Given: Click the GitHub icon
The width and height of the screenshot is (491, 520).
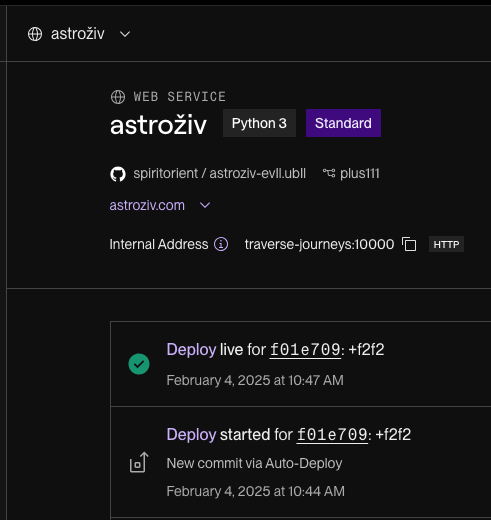Looking at the screenshot, I should coord(118,174).
